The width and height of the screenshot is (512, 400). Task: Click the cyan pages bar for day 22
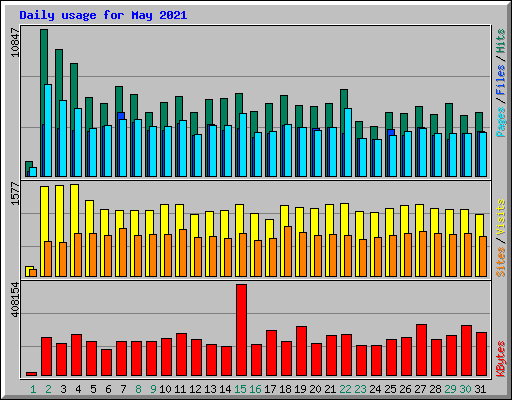(348, 142)
